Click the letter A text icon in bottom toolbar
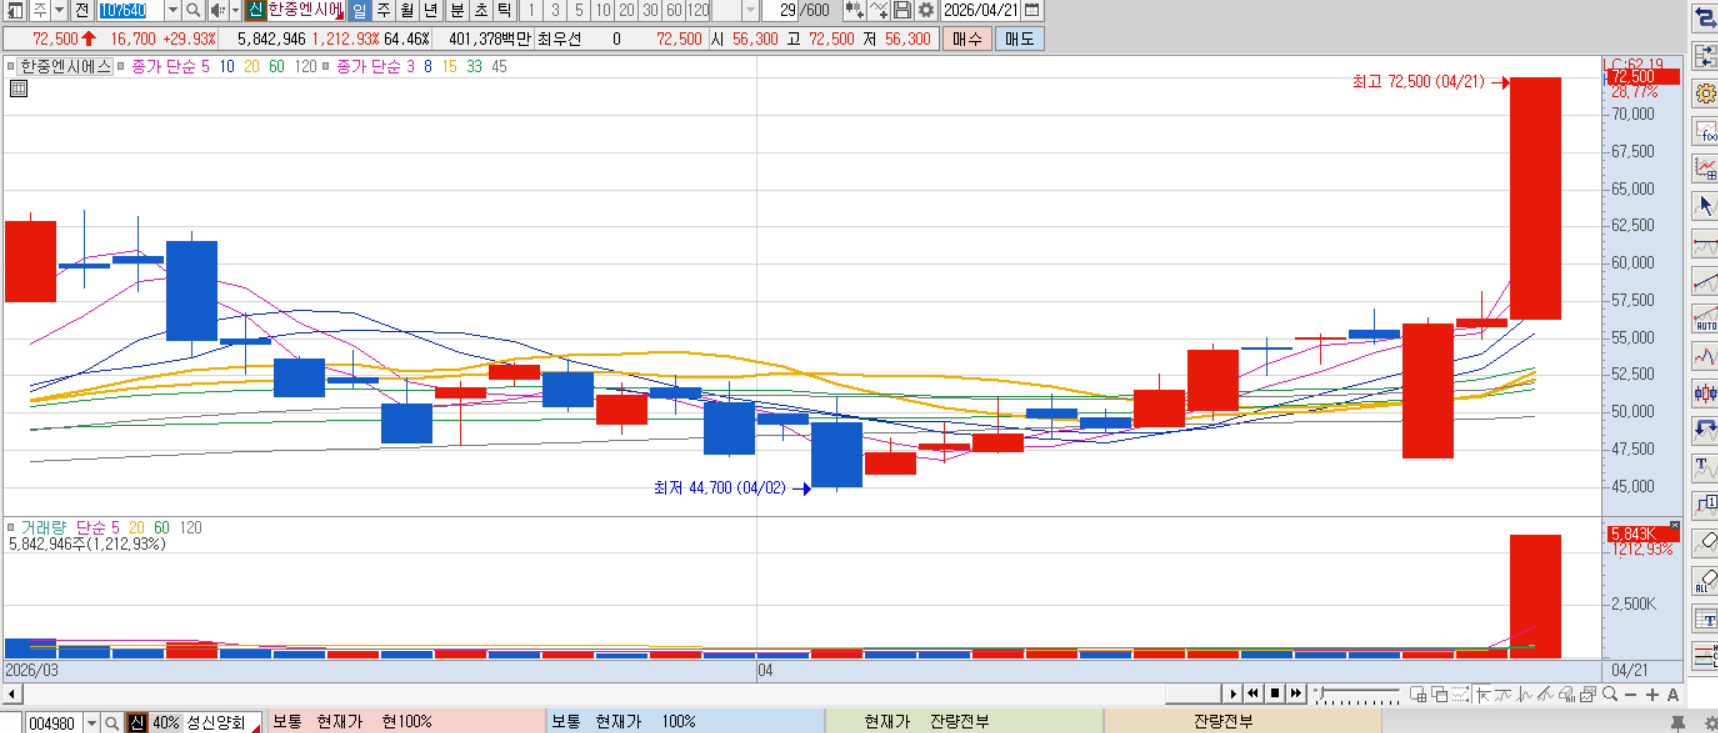 1673,695
